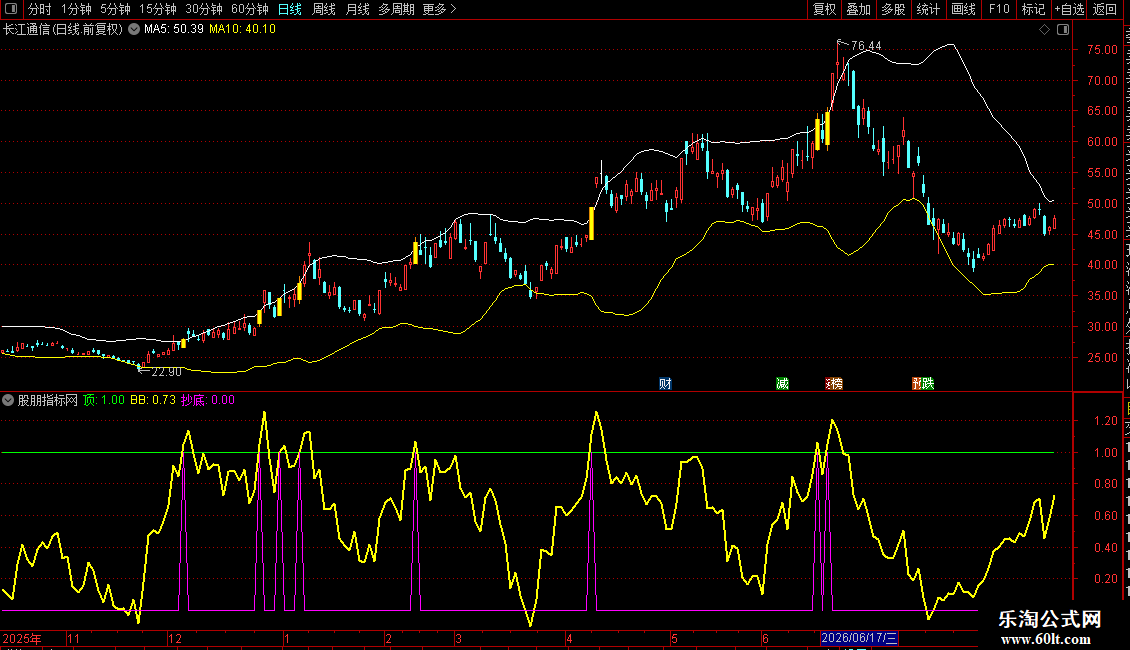Image resolution: width=1130 pixels, height=650 pixels.
Task: Click the month 4 tick on time axis
Action: 569,638
